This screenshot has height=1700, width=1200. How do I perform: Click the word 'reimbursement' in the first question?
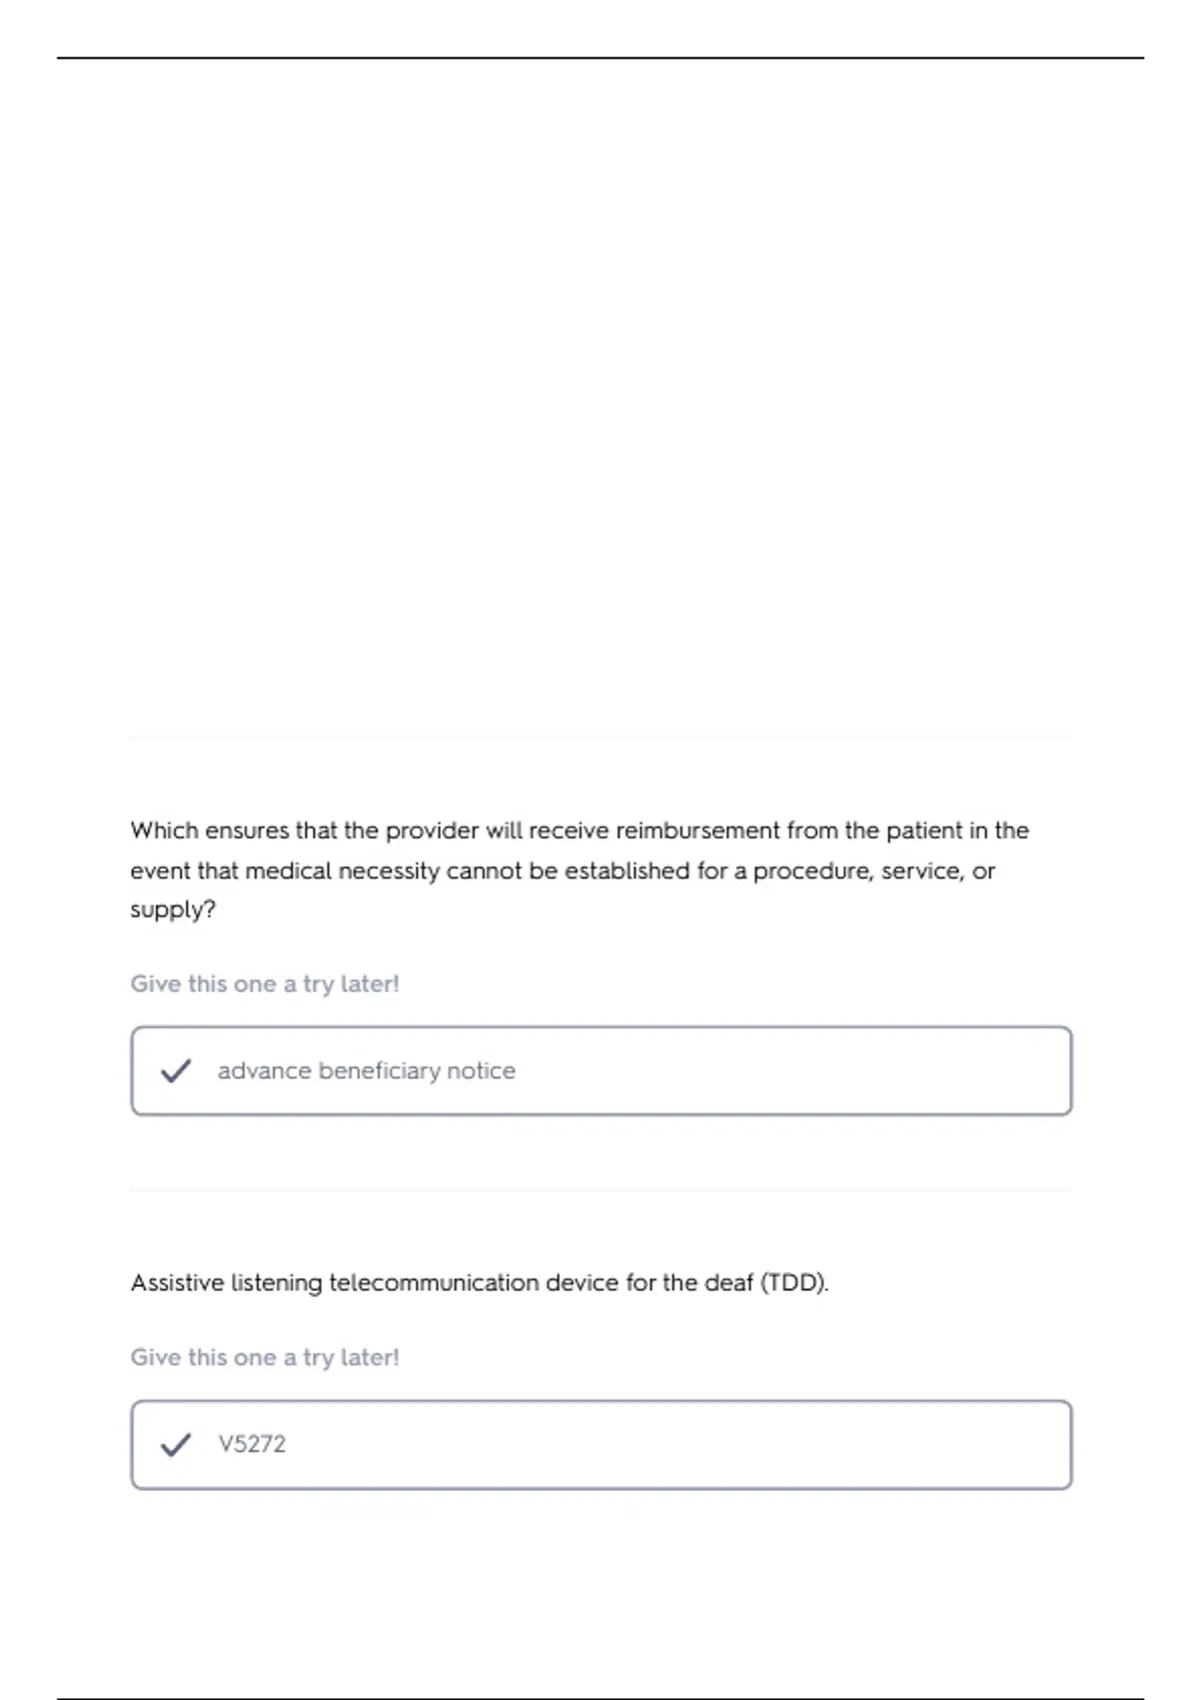pos(697,830)
